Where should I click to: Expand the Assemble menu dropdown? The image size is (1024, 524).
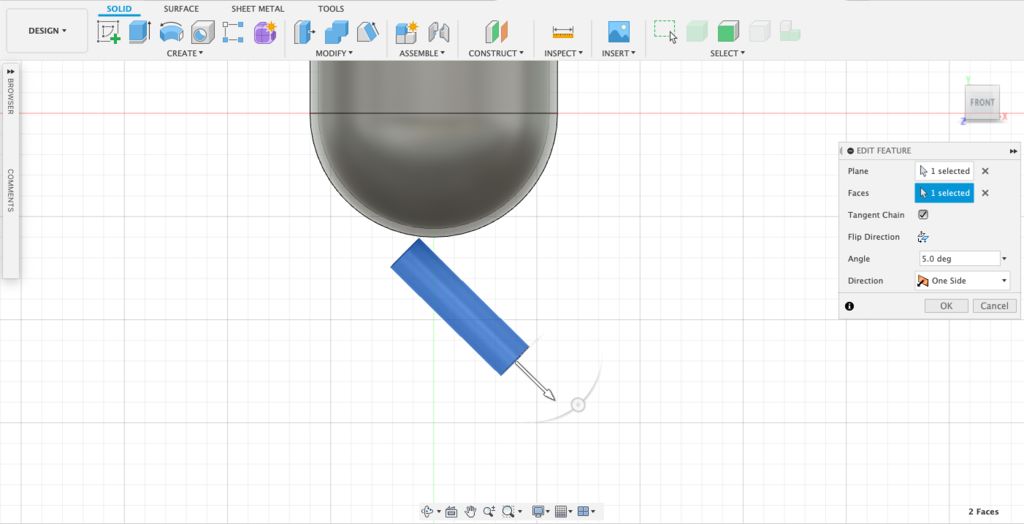tap(422, 53)
